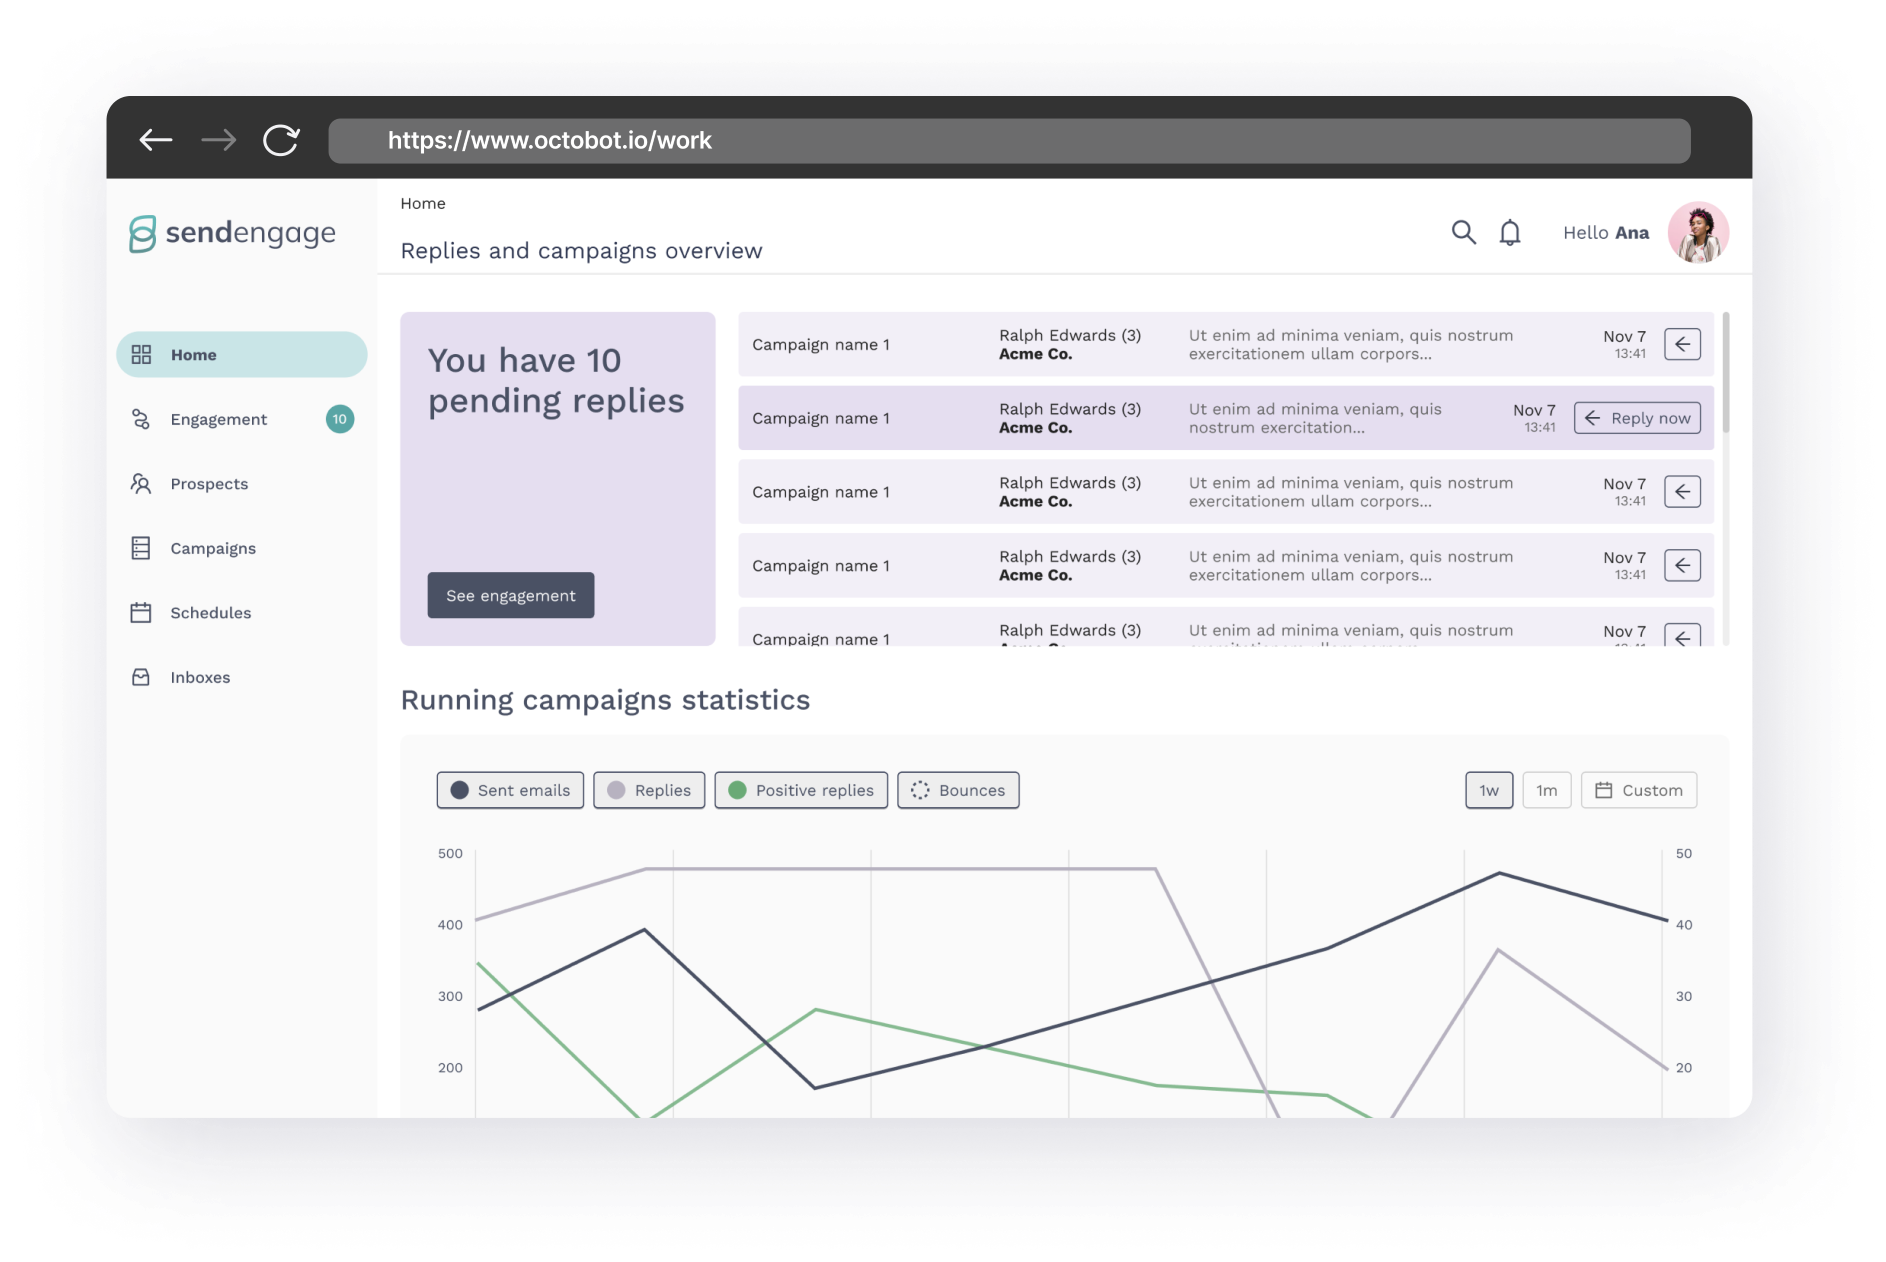The width and height of the screenshot is (1886, 1262).
Task: Click reply arrow on first campaign row
Action: click(1682, 344)
